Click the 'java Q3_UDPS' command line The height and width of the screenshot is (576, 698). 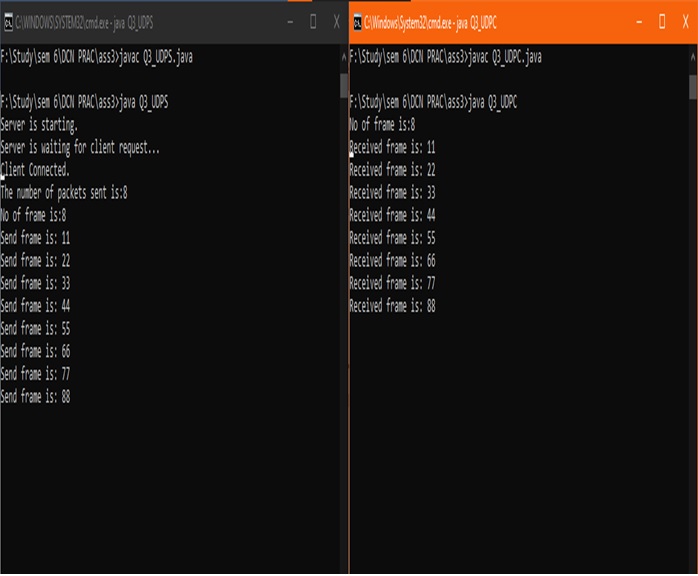[x=84, y=103]
